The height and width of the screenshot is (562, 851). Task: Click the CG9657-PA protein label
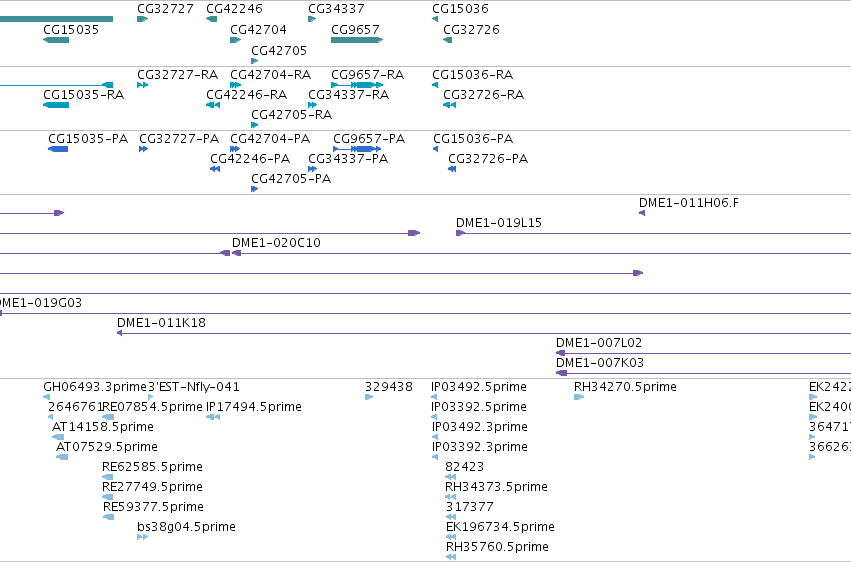[369, 139]
